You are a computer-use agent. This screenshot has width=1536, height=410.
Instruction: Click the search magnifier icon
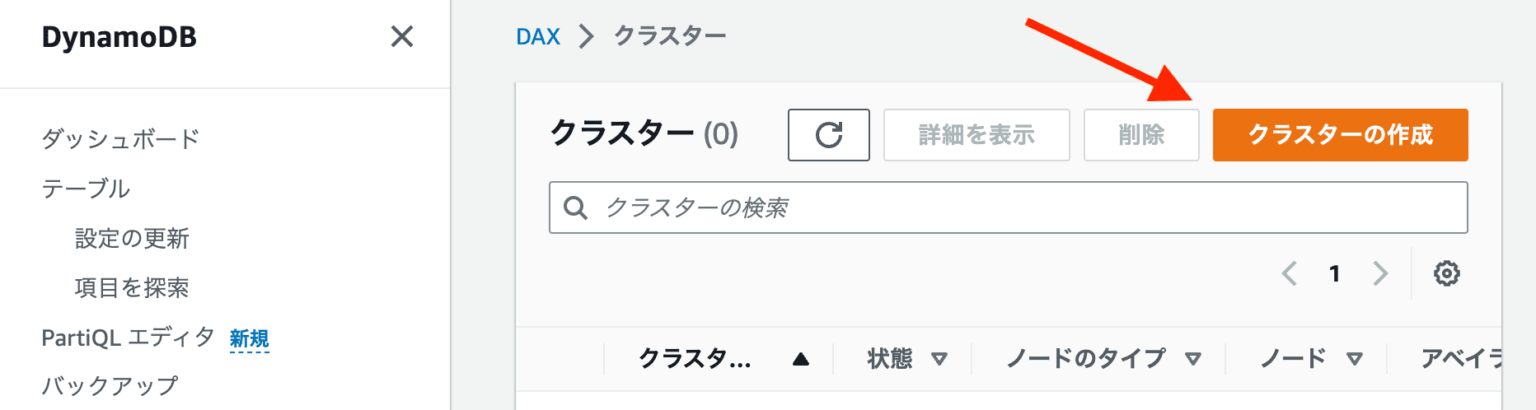[575, 208]
